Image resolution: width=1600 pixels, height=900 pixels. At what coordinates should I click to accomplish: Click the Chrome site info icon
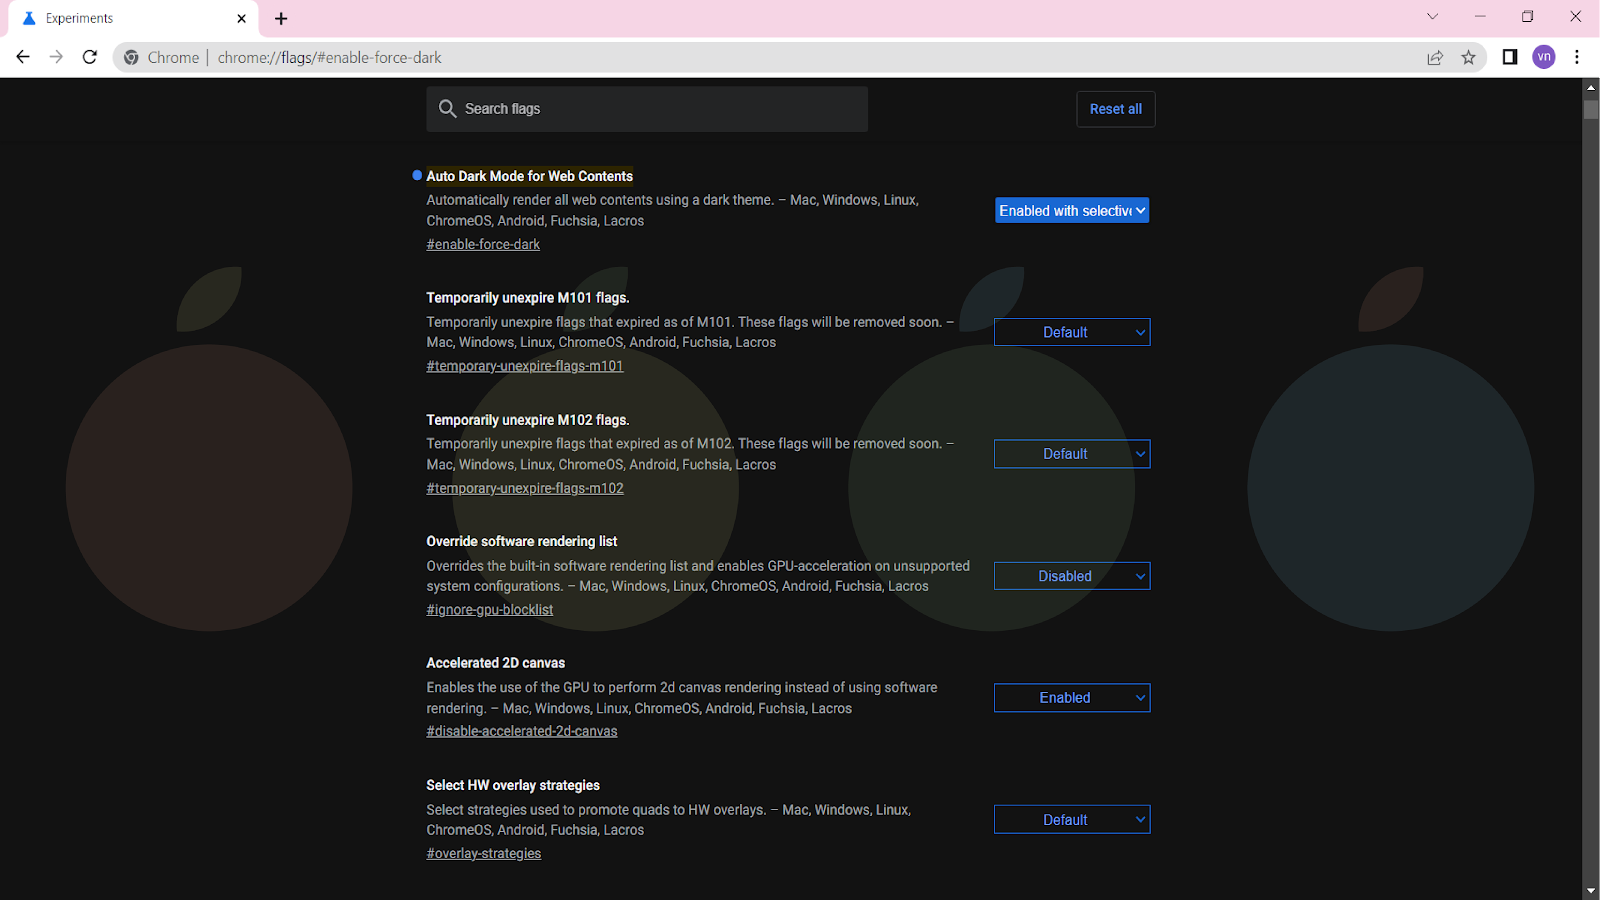coord(131,57)
